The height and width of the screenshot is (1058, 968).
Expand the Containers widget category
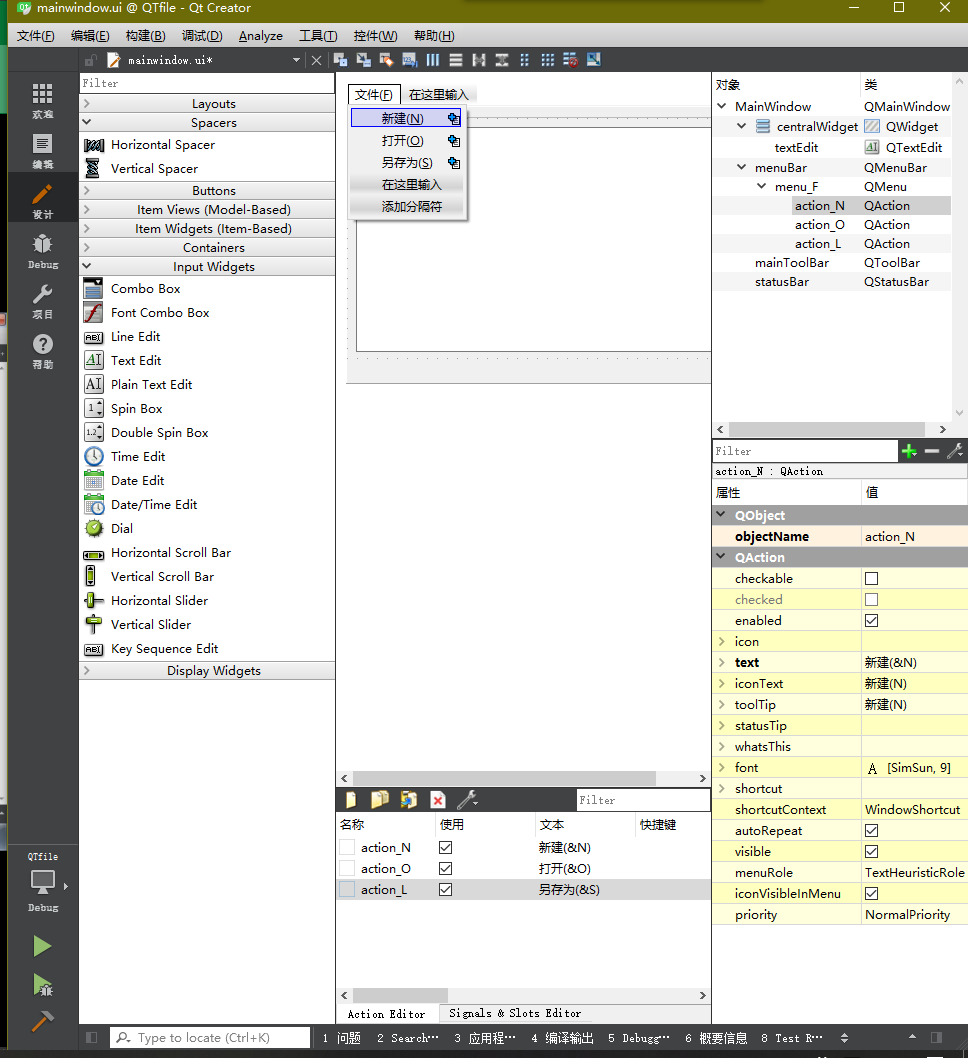(207, 248)
